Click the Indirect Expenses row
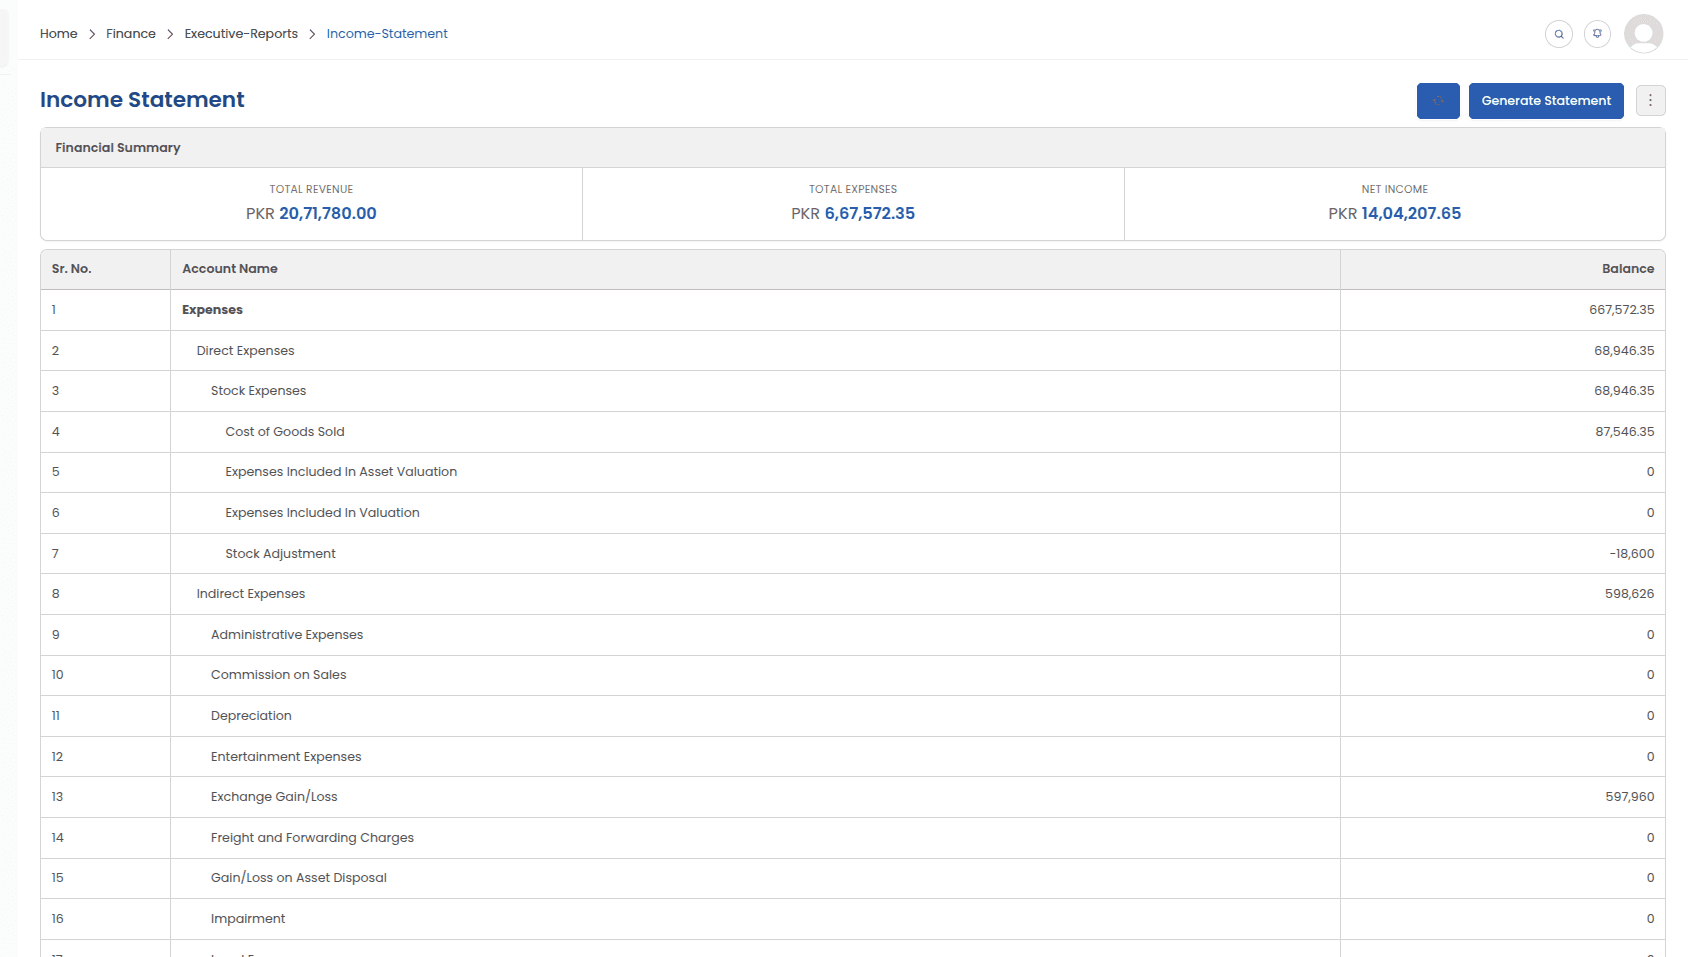The height and width of the screenshot is (957, 1688). (251, 594)
